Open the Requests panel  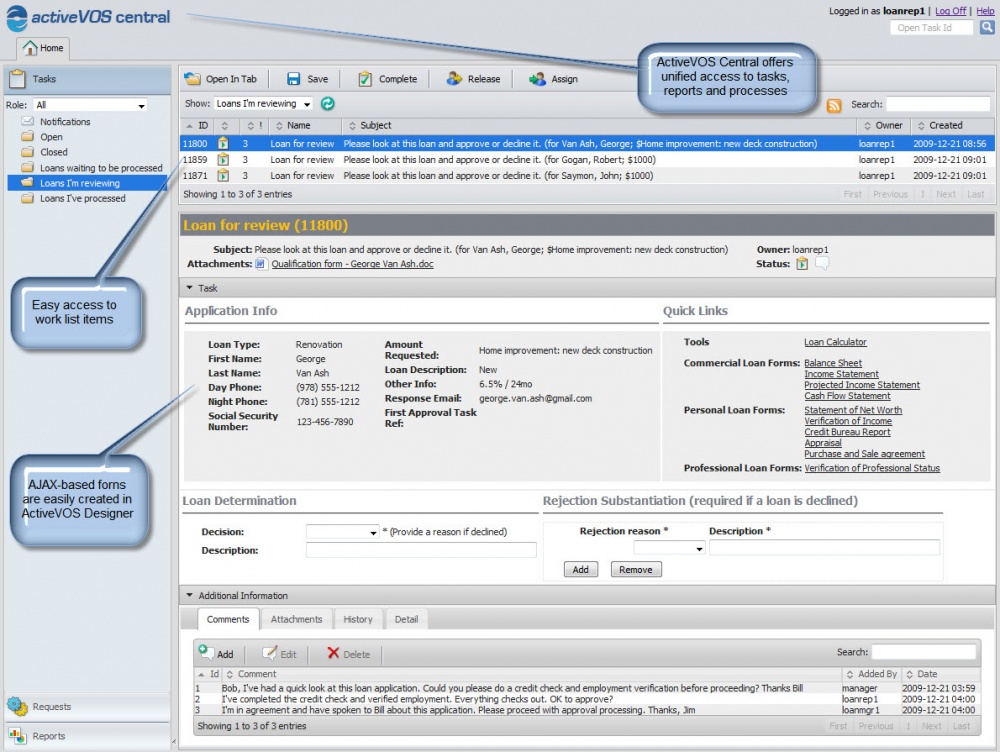(87, 707)
